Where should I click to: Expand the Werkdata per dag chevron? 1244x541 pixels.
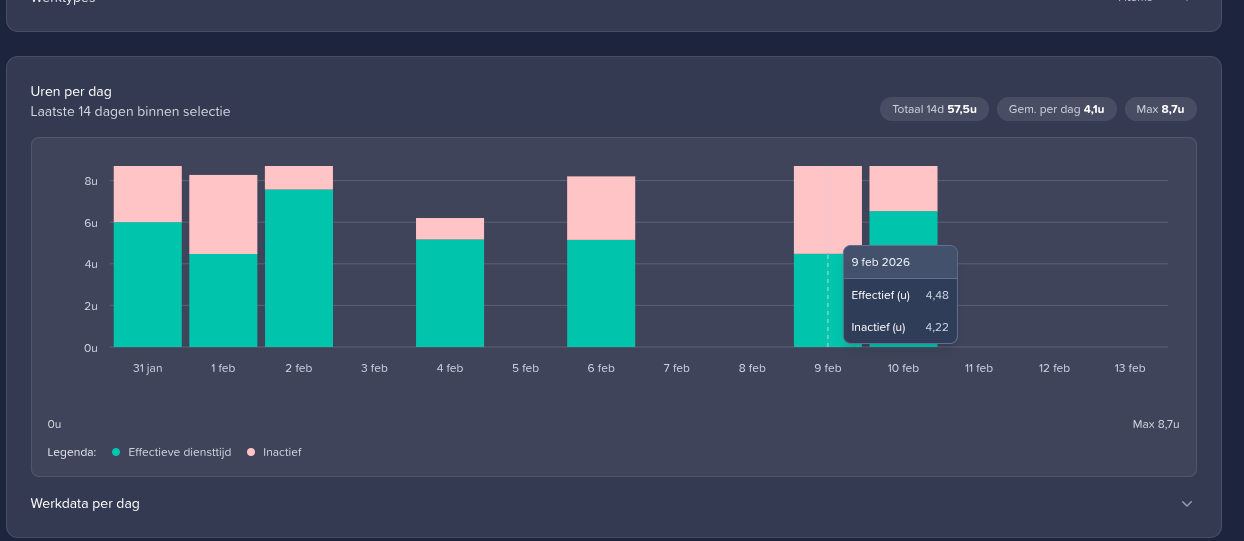click(x=1187, y=504)
